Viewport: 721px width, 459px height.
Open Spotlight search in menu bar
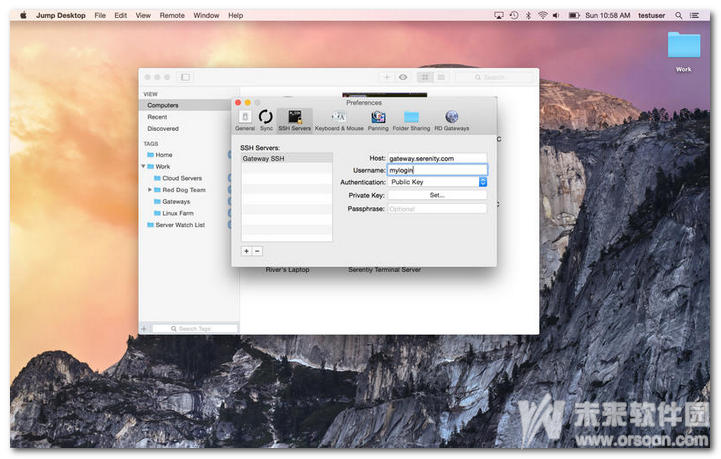(x=679, y=15)
